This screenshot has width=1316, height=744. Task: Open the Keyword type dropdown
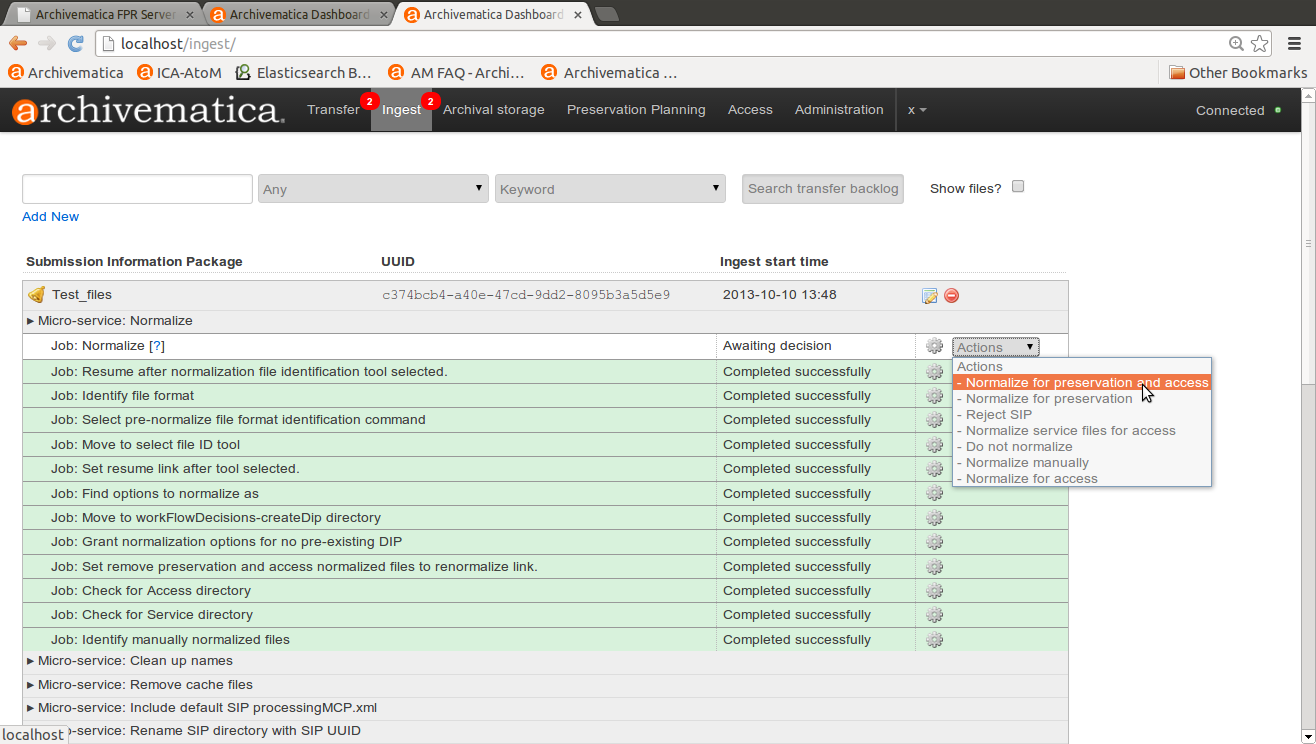pyautogui.click(x=610, y=189)
